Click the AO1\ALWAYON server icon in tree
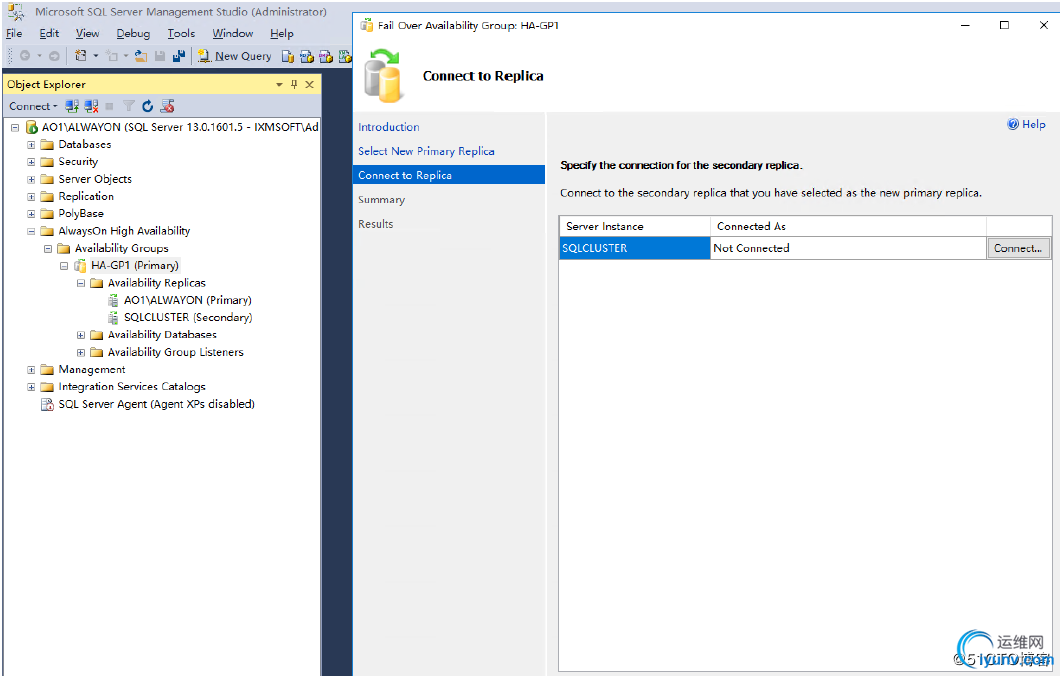The image size is (1060, 676). (x=31, y=127)
